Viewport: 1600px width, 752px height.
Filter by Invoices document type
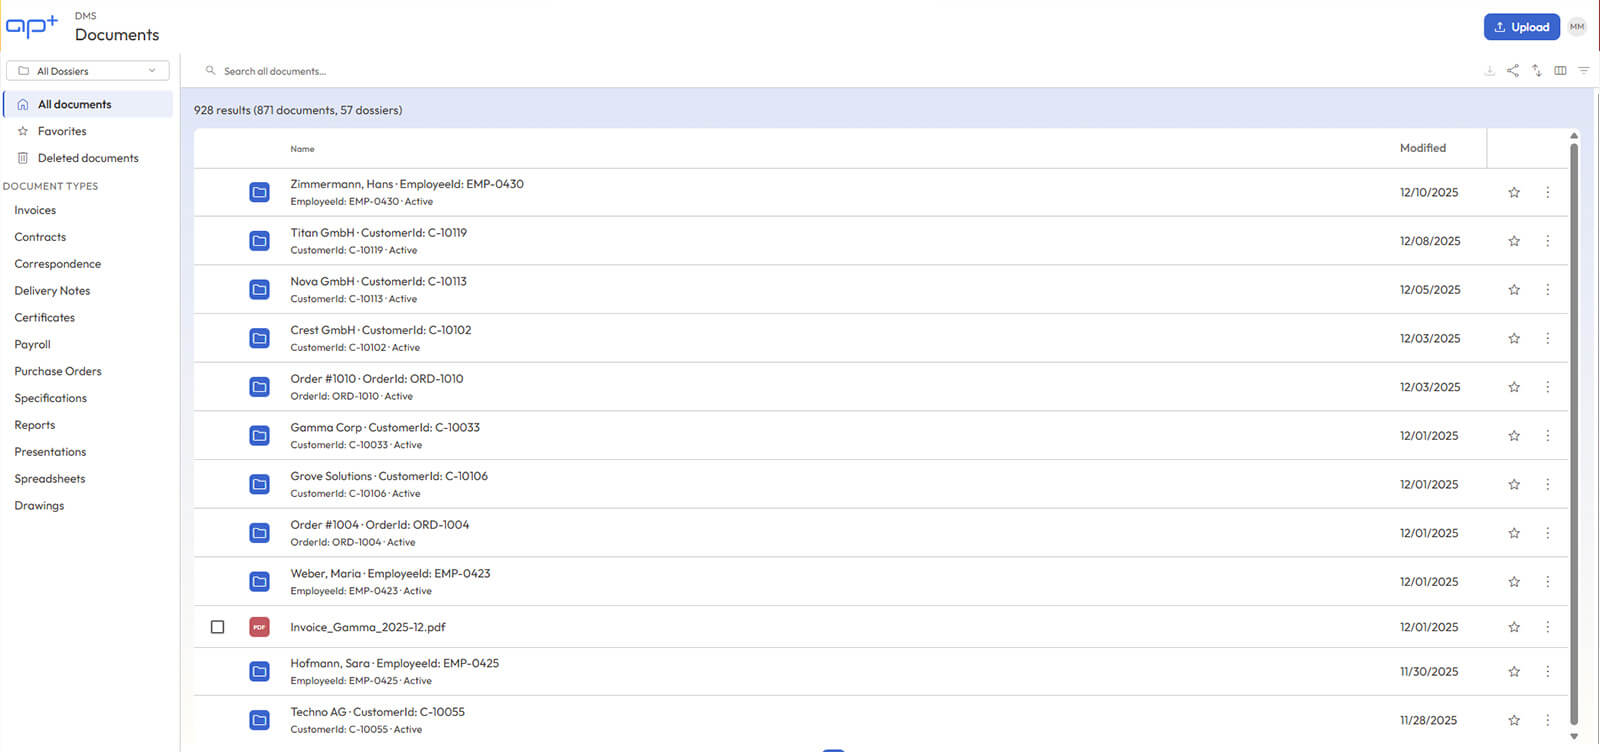[x=35, y=210]
